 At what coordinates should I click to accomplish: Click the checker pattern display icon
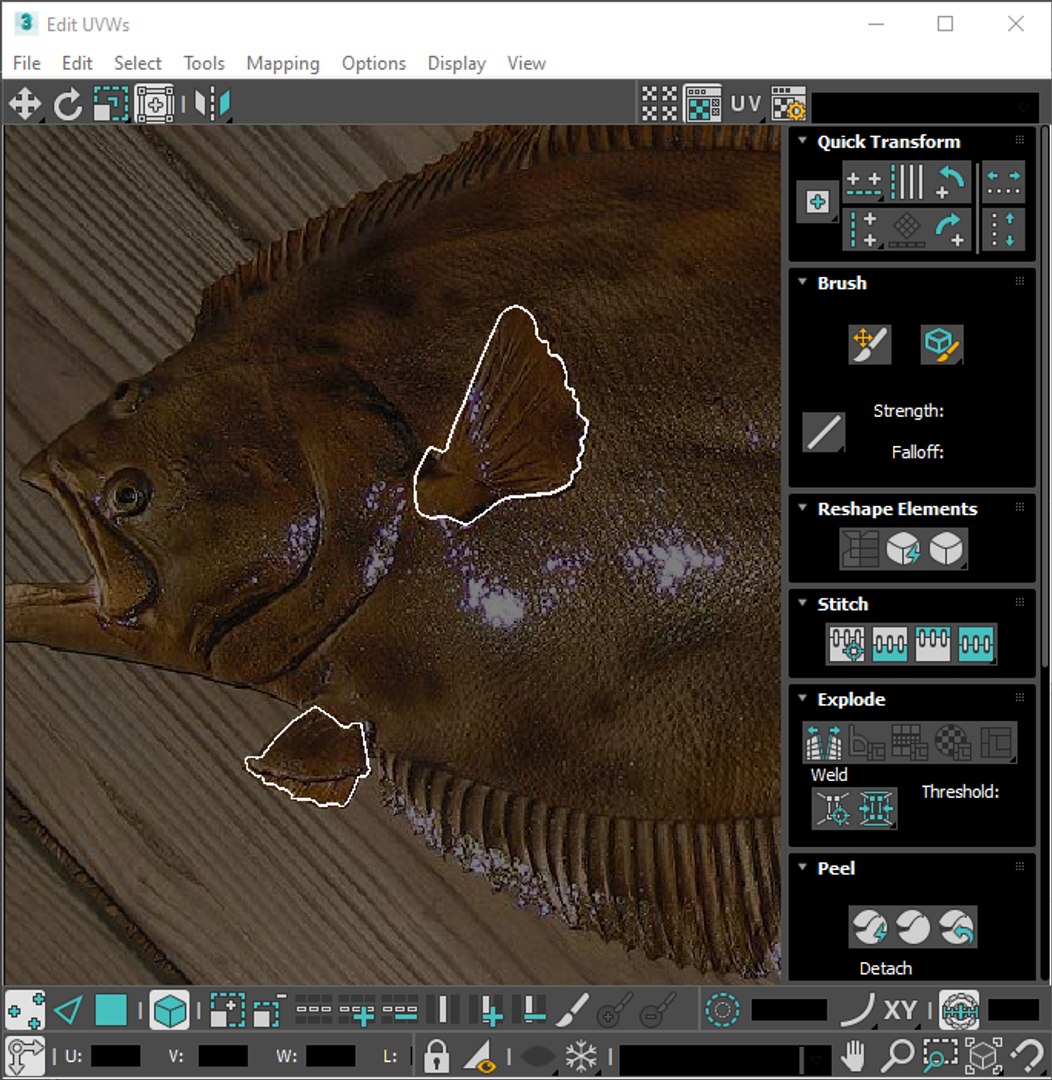tap(659, 104)
